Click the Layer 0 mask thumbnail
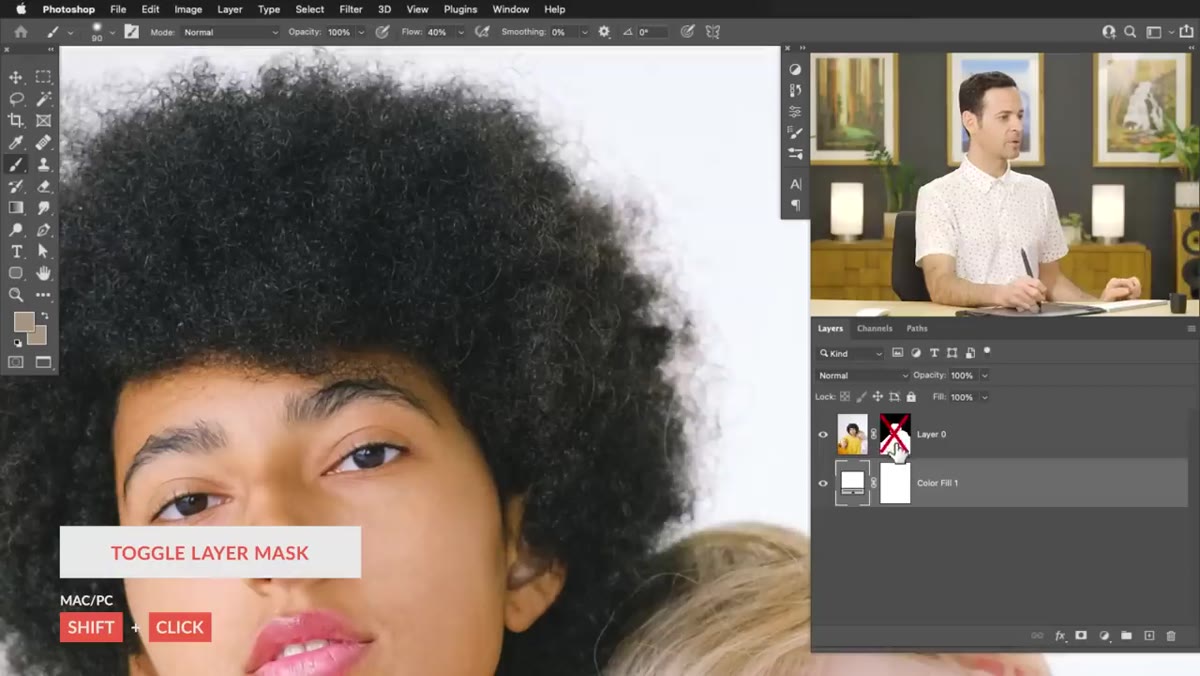Viewport: 1200px width, 676px height. [895, 435]
